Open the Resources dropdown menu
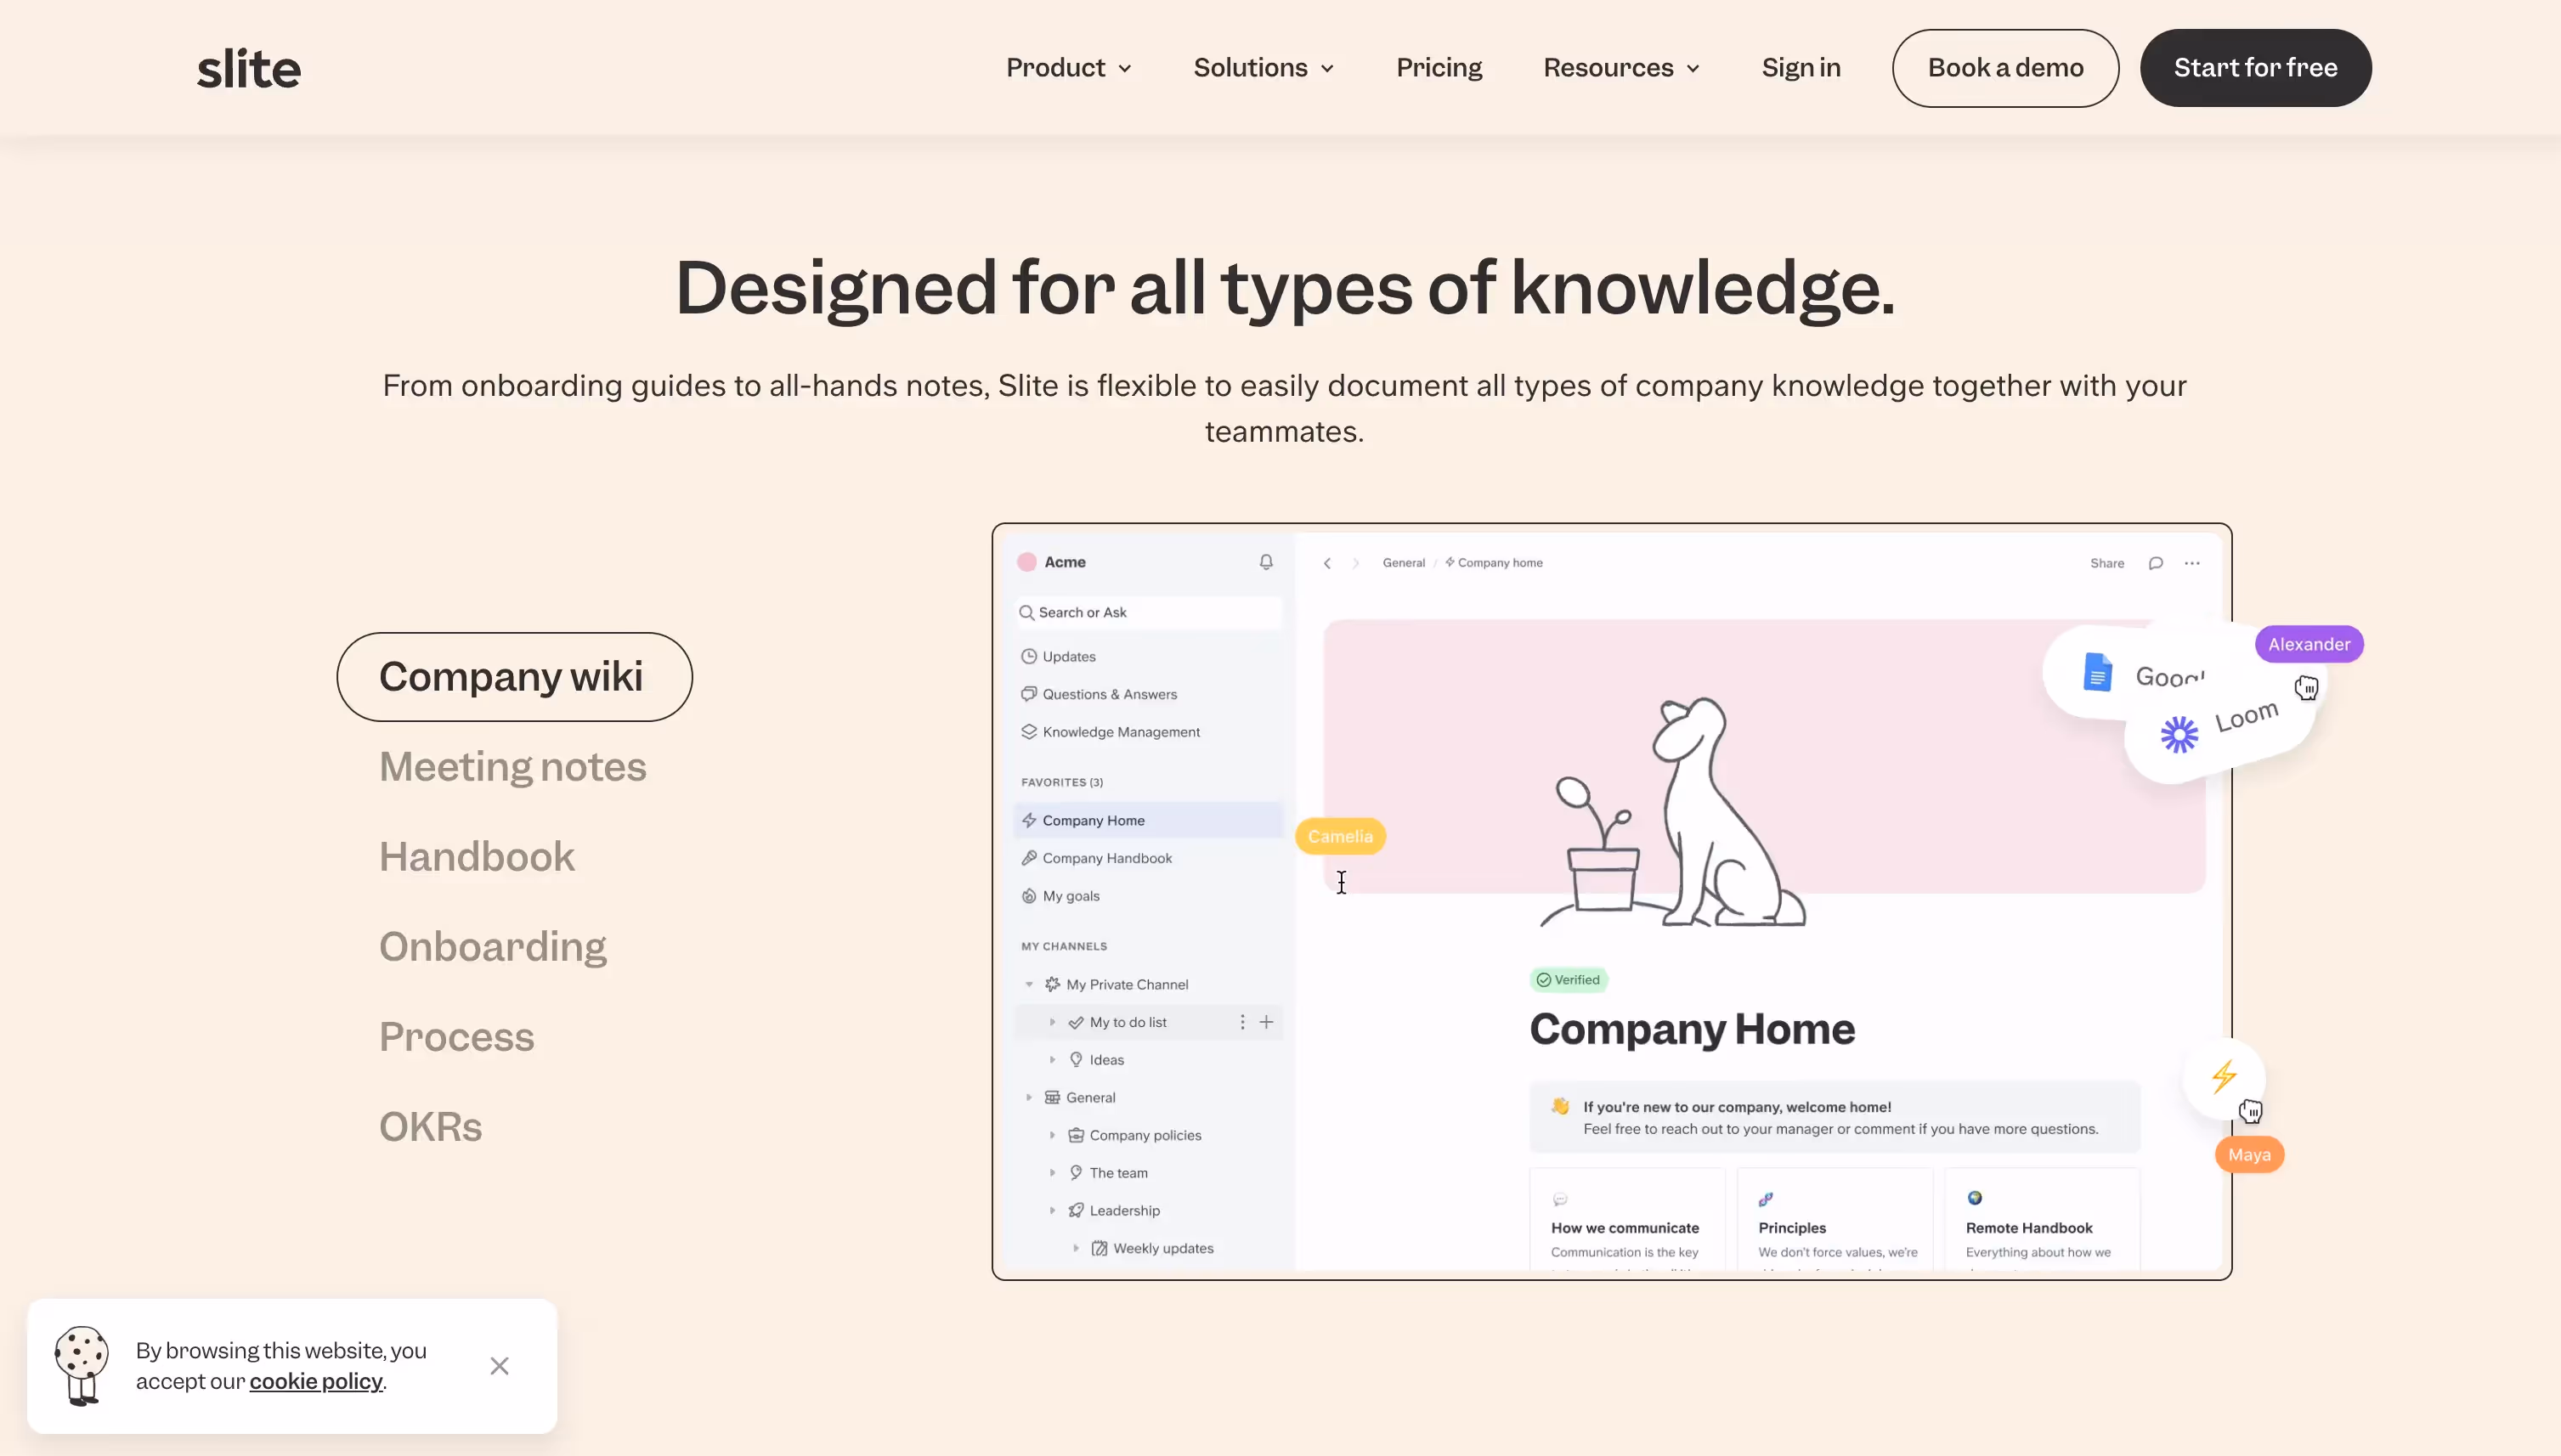The image size is (2561, 1456). coord(1621,68)
